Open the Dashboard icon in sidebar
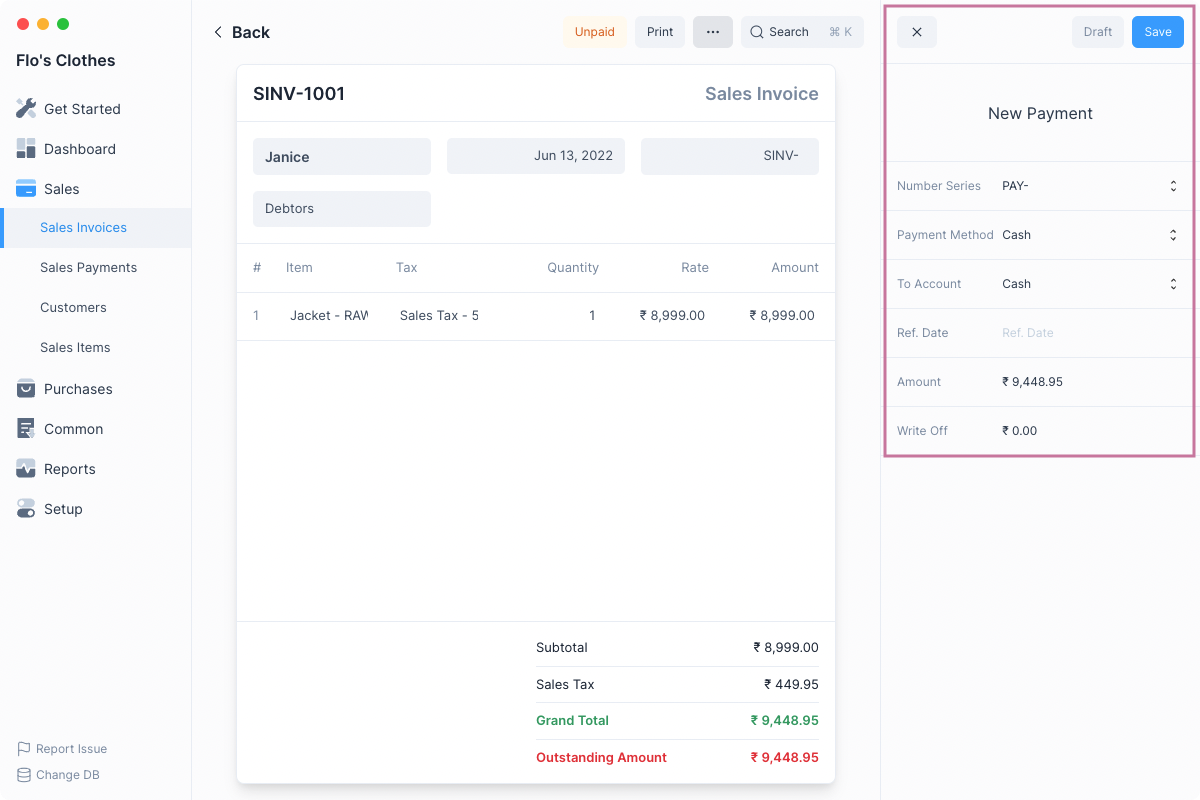The image size is (1200, 800). [26, 149]
